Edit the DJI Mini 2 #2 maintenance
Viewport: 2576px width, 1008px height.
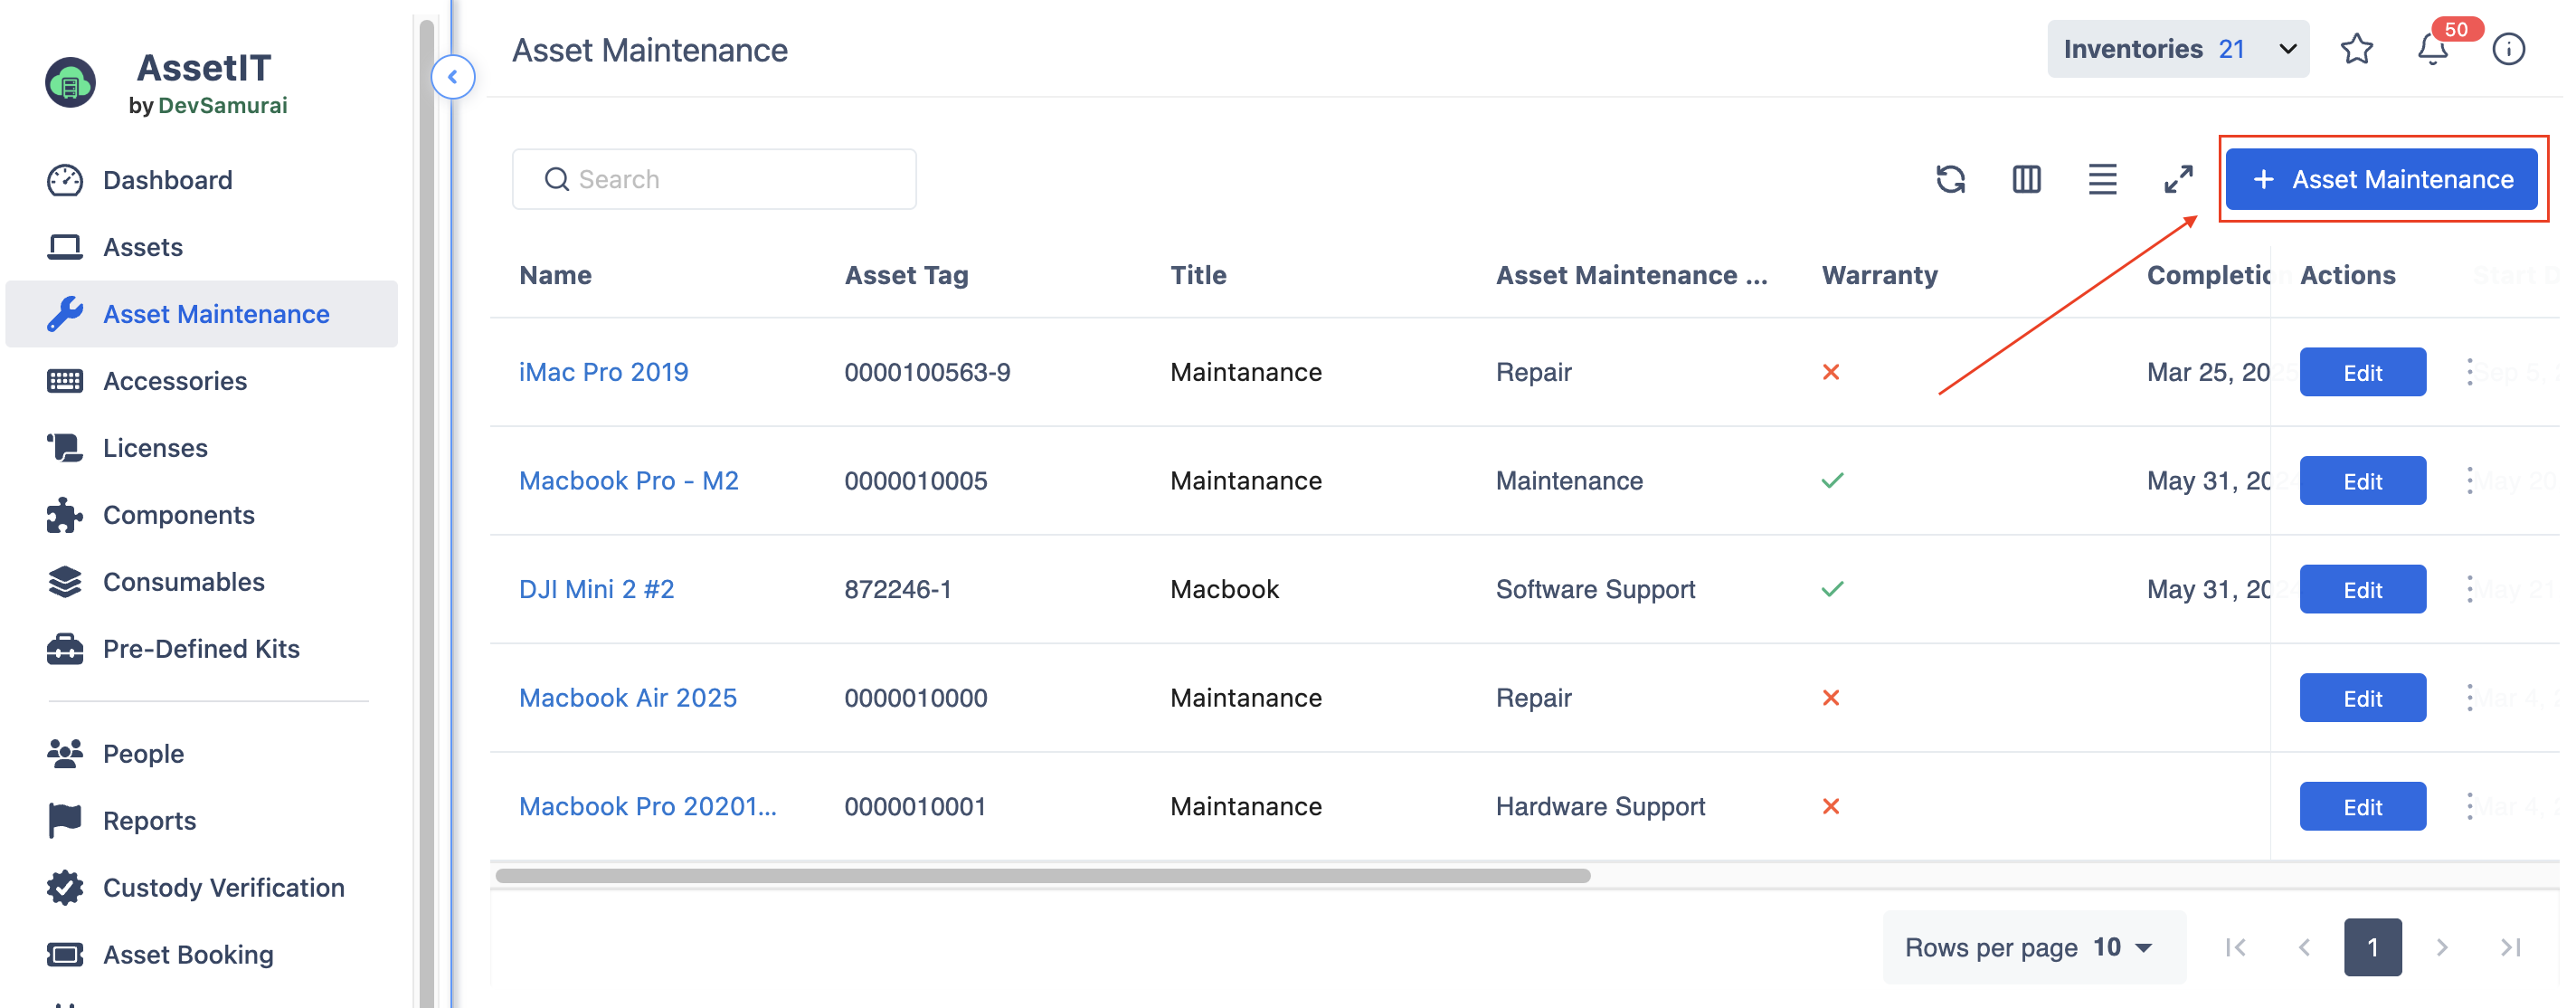click(x=2362, y=590)
